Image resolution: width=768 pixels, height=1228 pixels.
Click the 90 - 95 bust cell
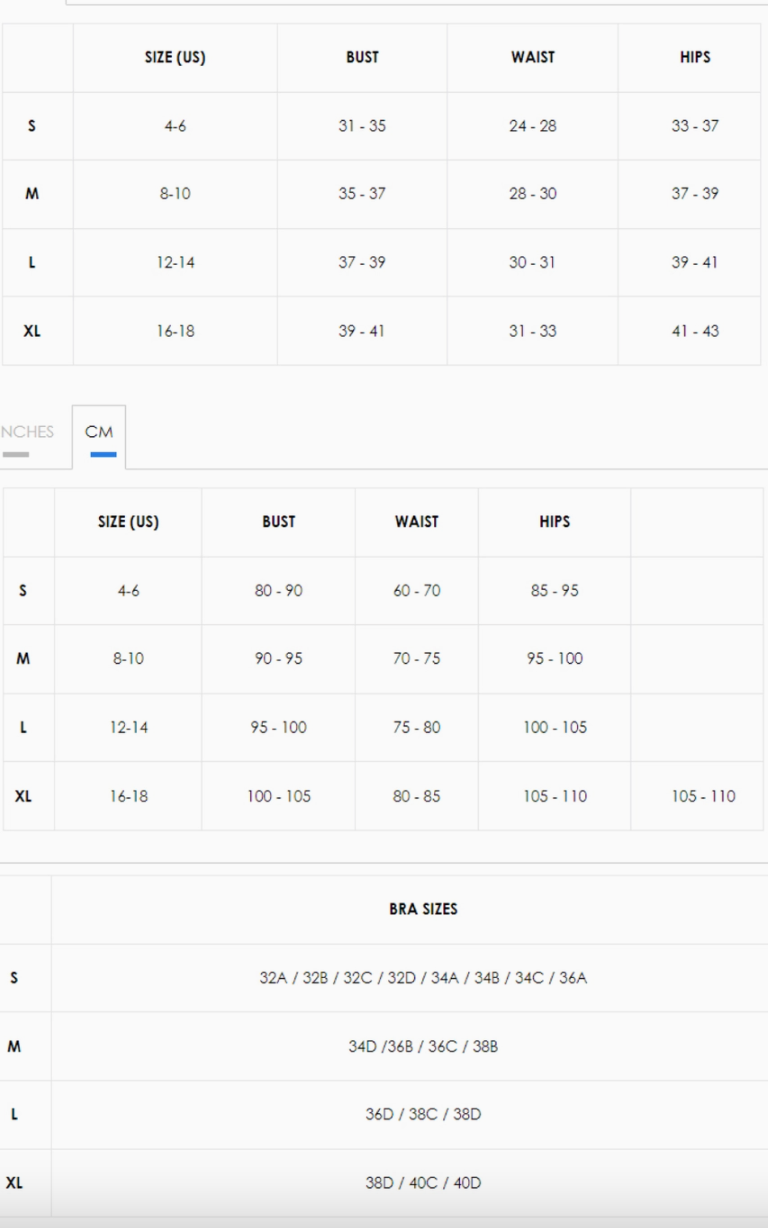click(278, 659)
